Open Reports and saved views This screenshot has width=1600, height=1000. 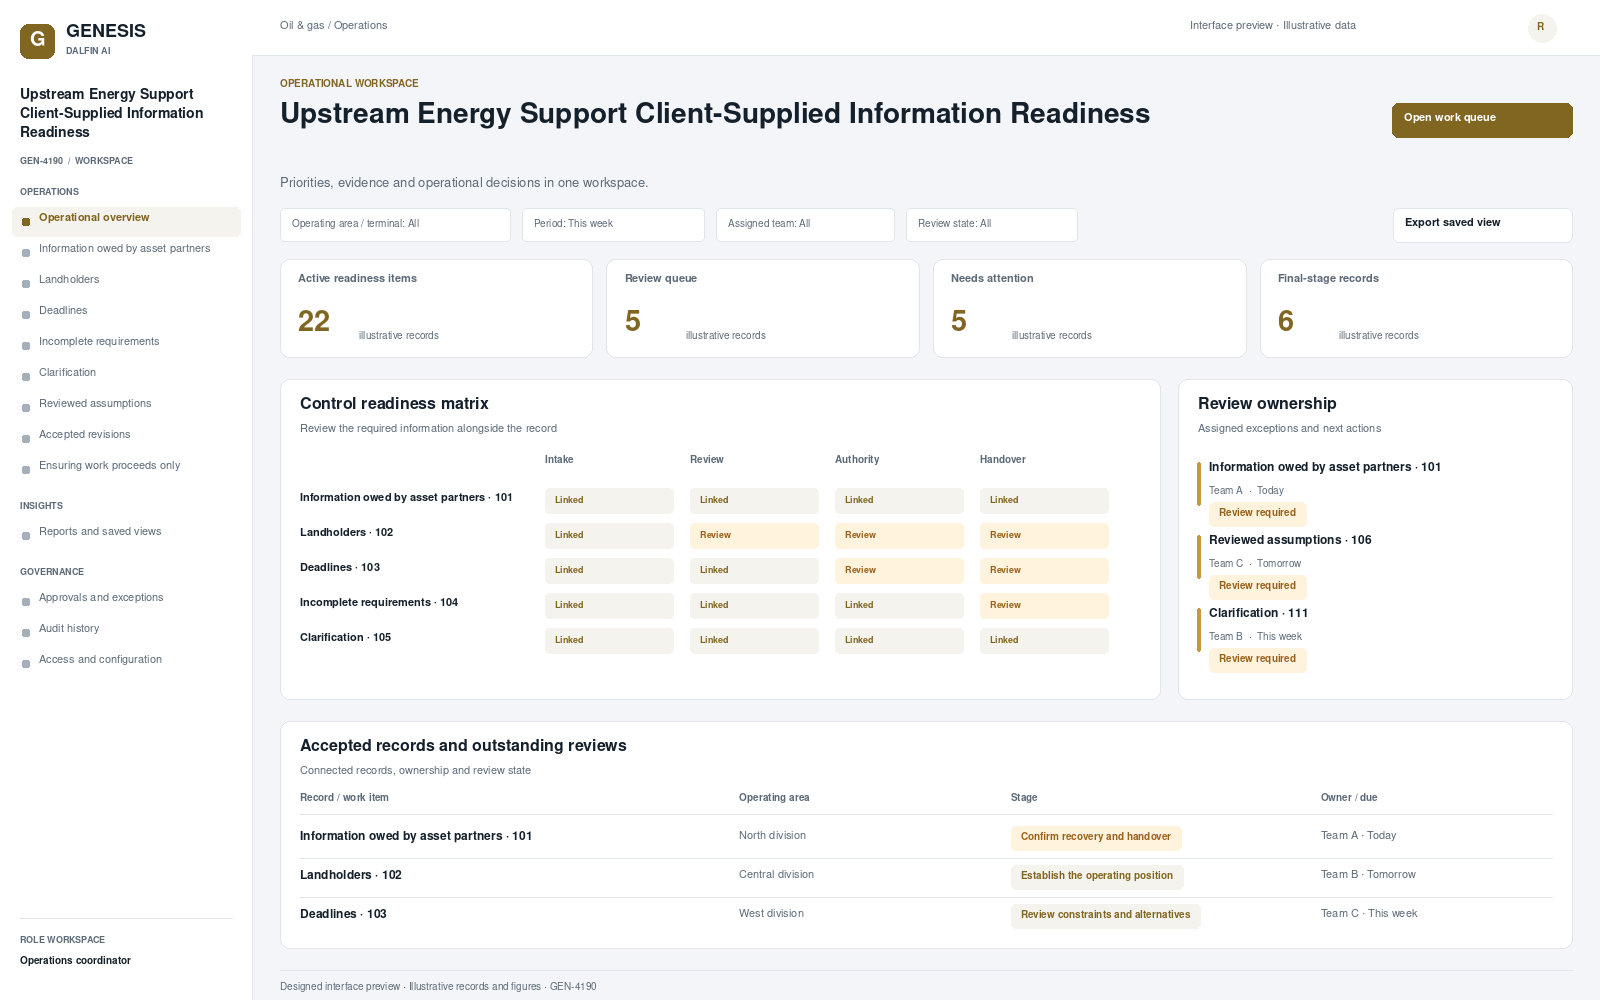(x=126, y=532)
